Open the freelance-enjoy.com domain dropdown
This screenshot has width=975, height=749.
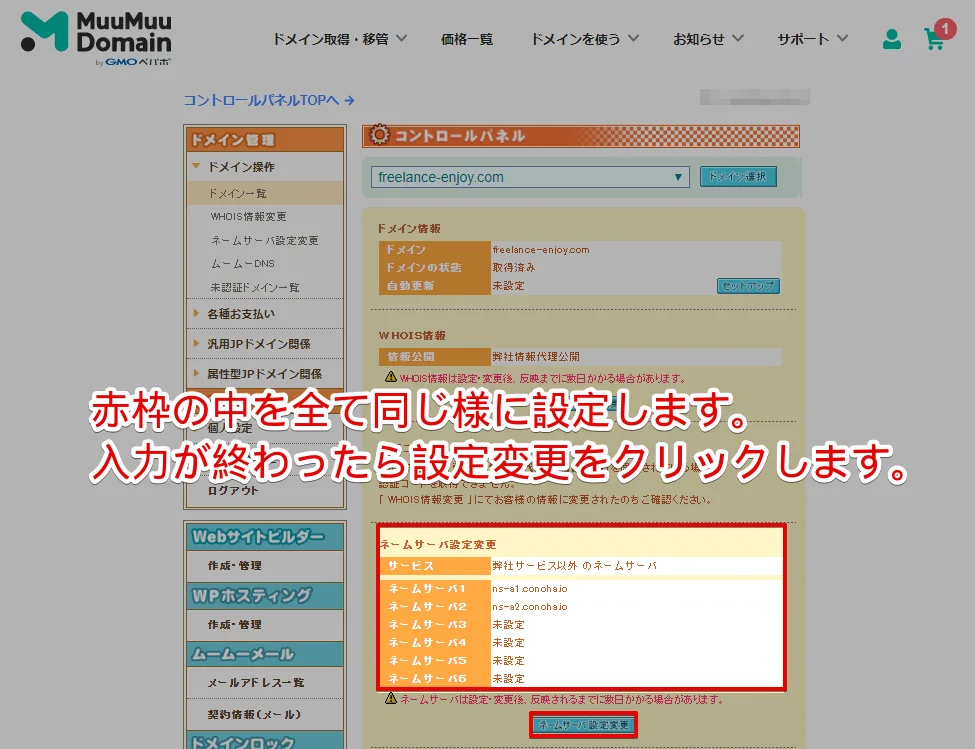(530, 177)
